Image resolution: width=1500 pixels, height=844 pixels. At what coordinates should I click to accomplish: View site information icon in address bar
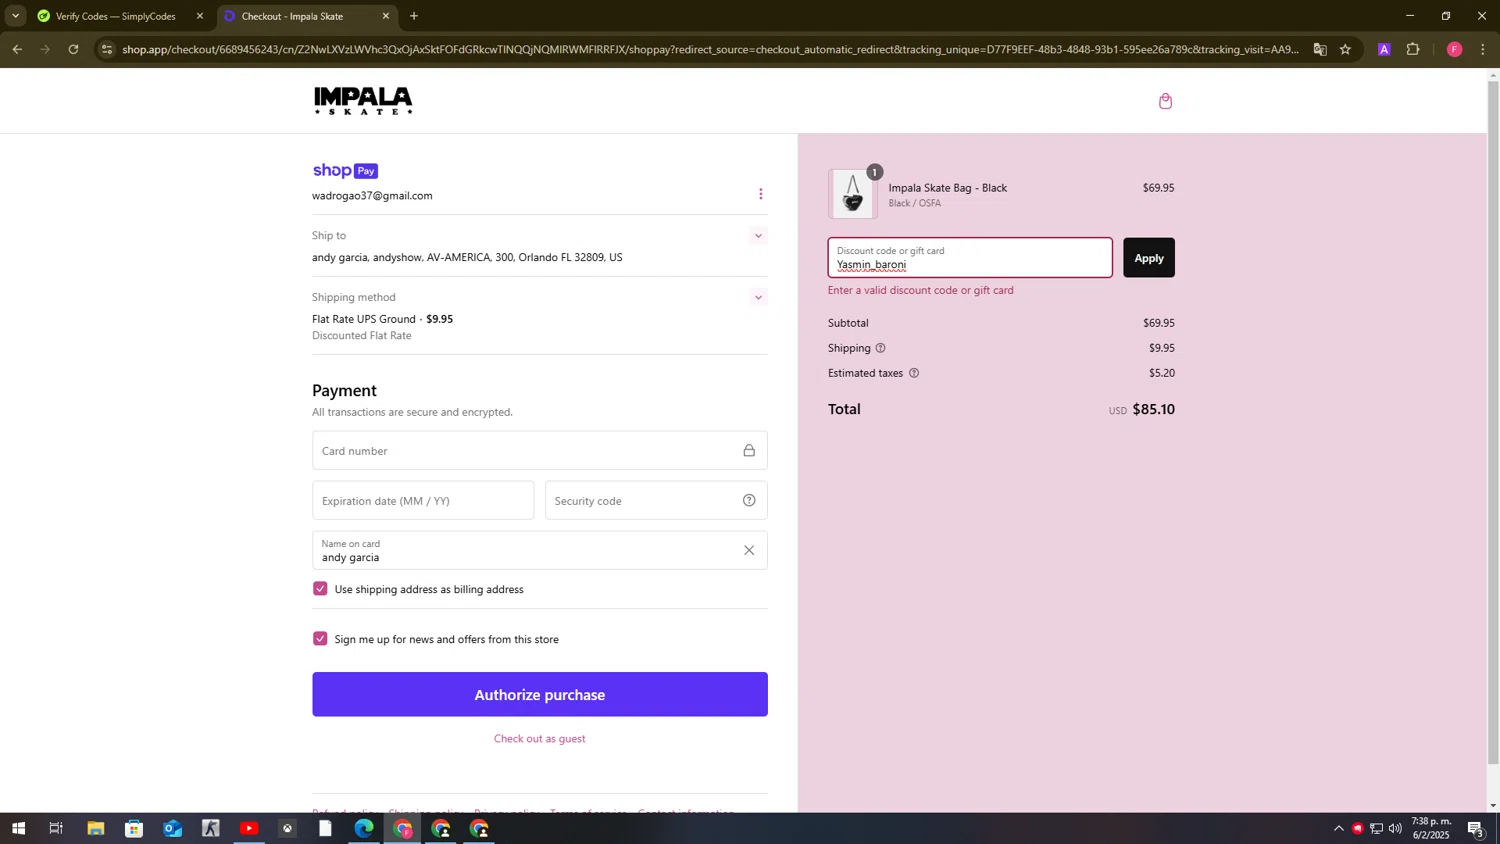[x=107, y=49]
